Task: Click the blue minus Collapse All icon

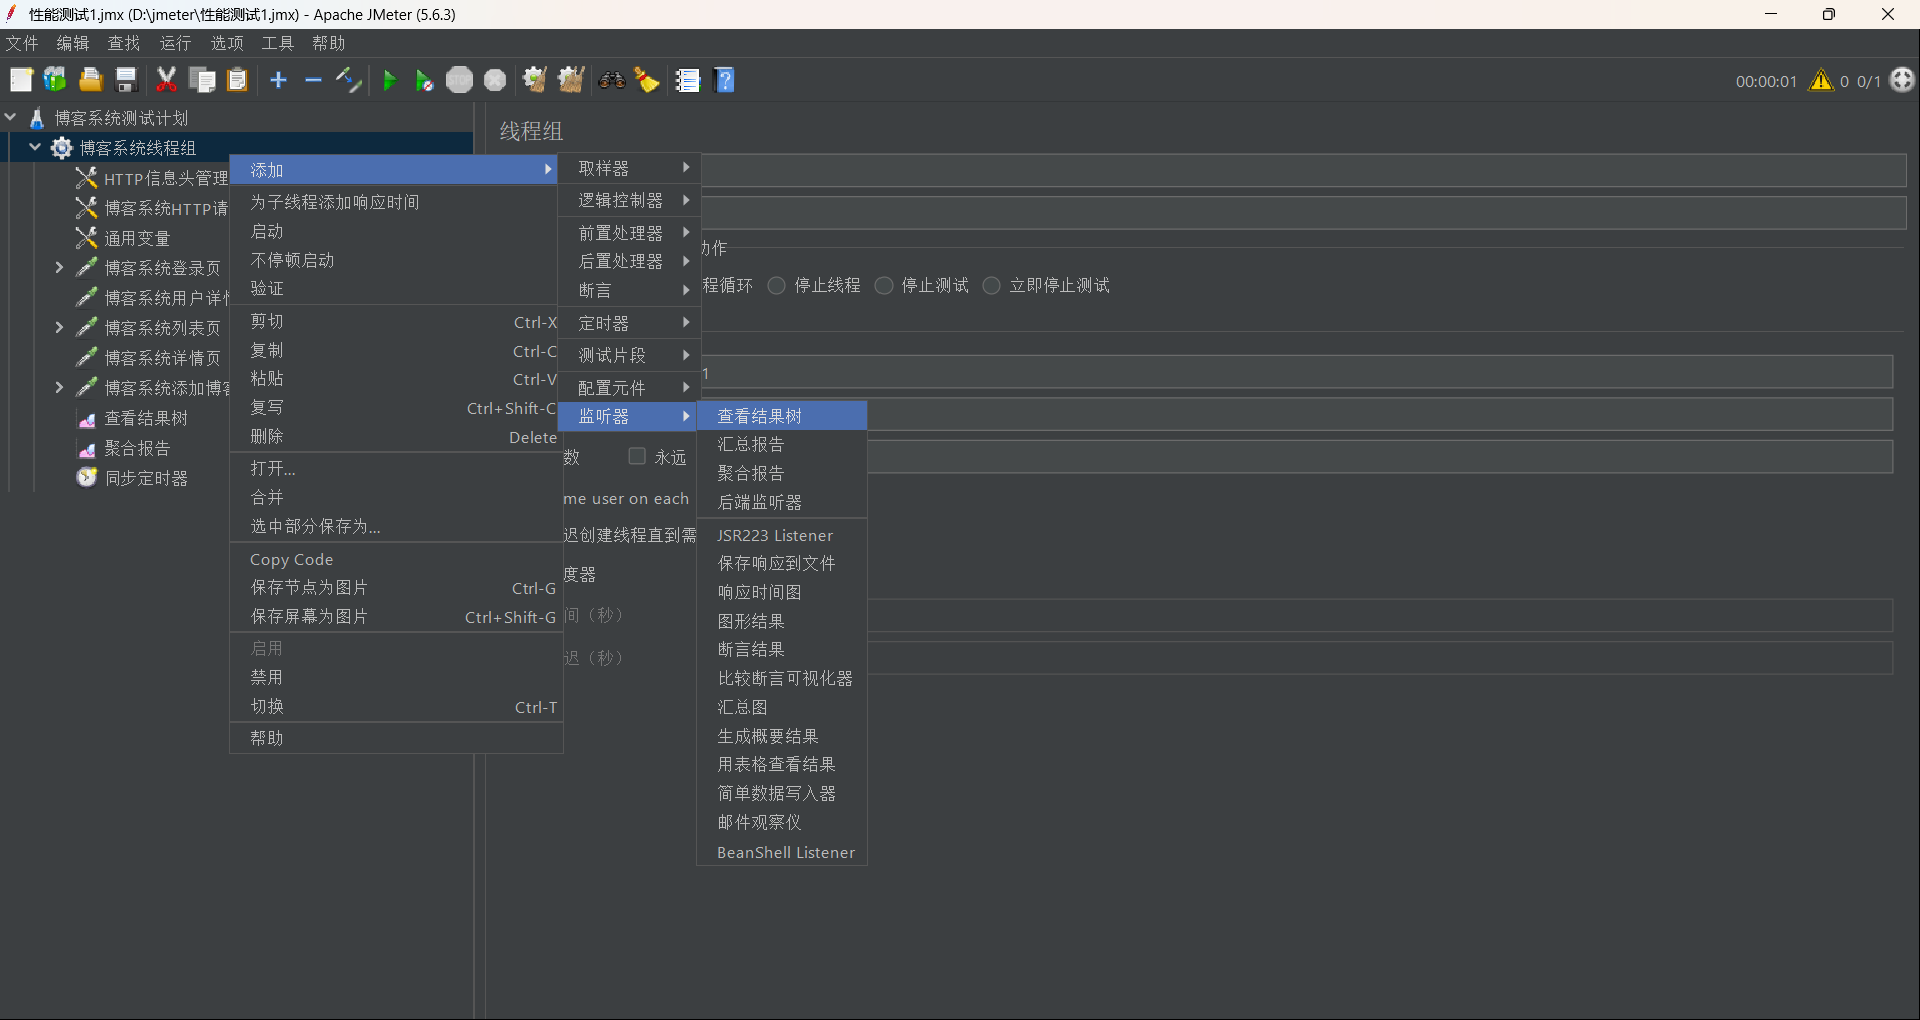Action: pos(313,80)
